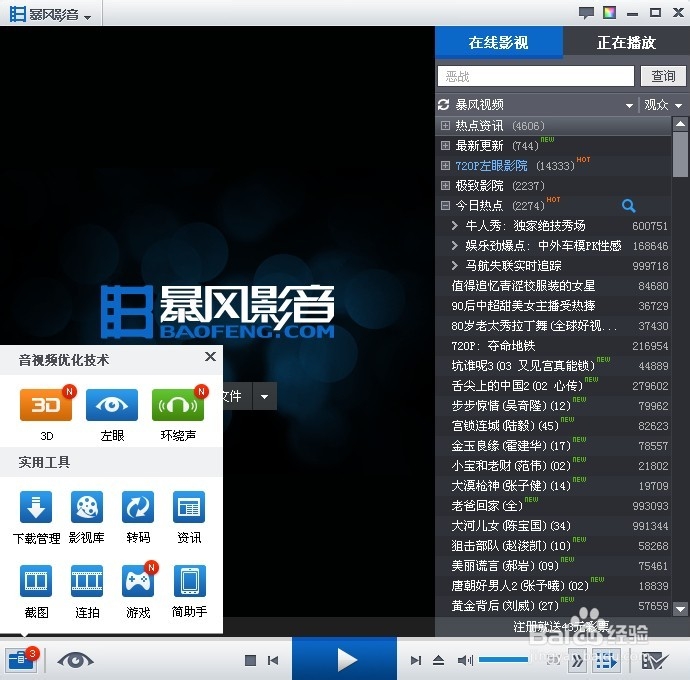Expand the 热点资讯 category
This screenshot has height=680, width=690.
coord(445,125)
